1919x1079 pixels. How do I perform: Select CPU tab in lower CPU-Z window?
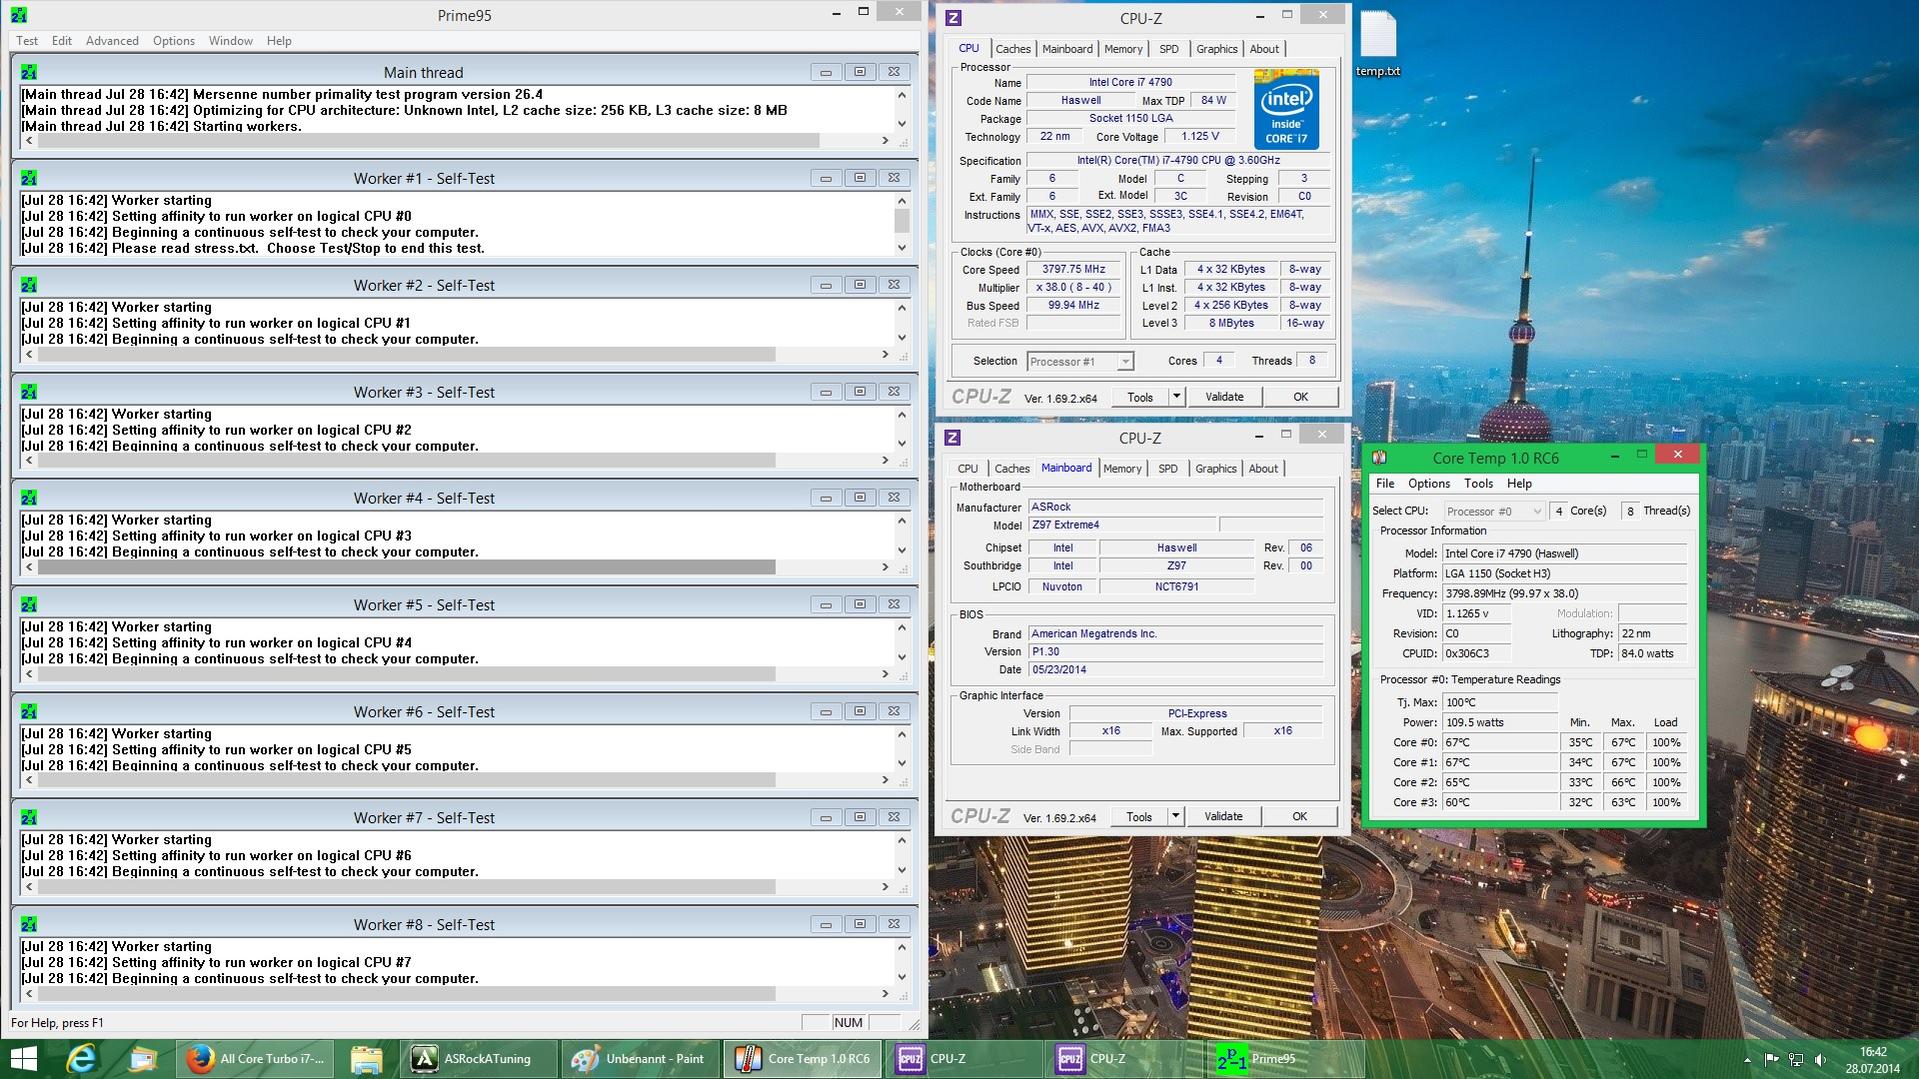[968, 469]
